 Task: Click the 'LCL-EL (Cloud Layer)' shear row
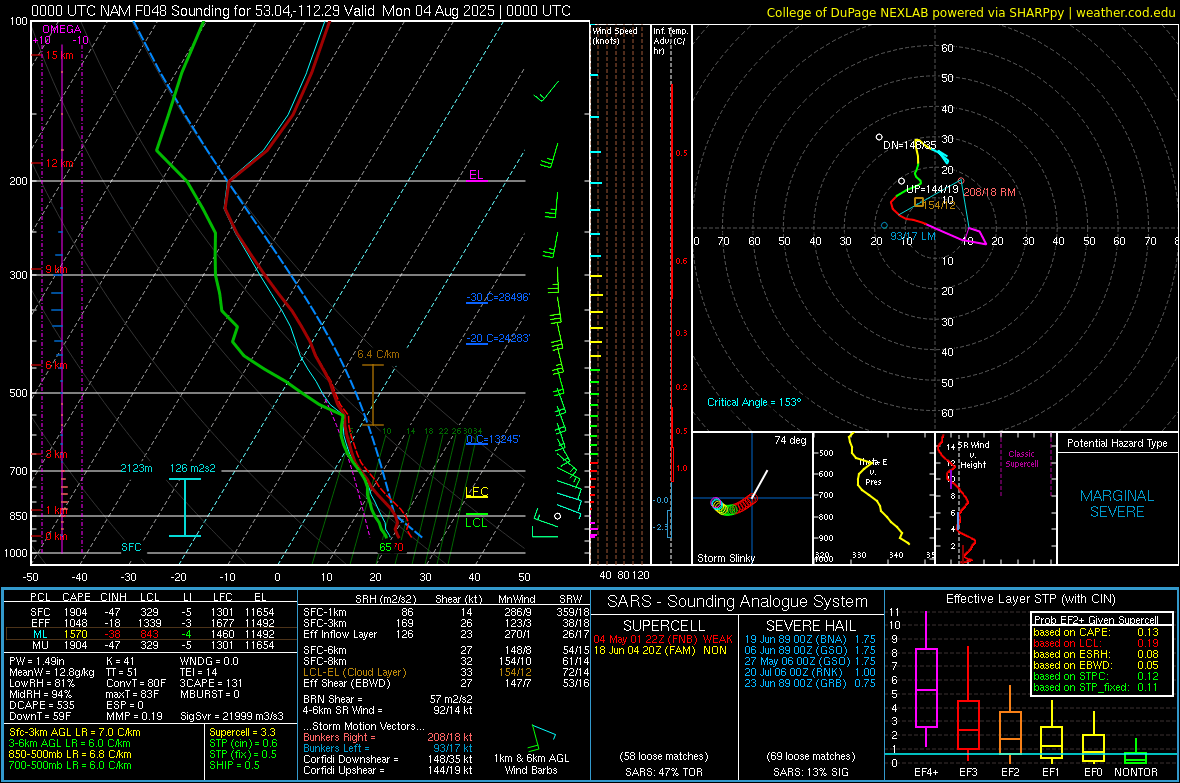446,672
